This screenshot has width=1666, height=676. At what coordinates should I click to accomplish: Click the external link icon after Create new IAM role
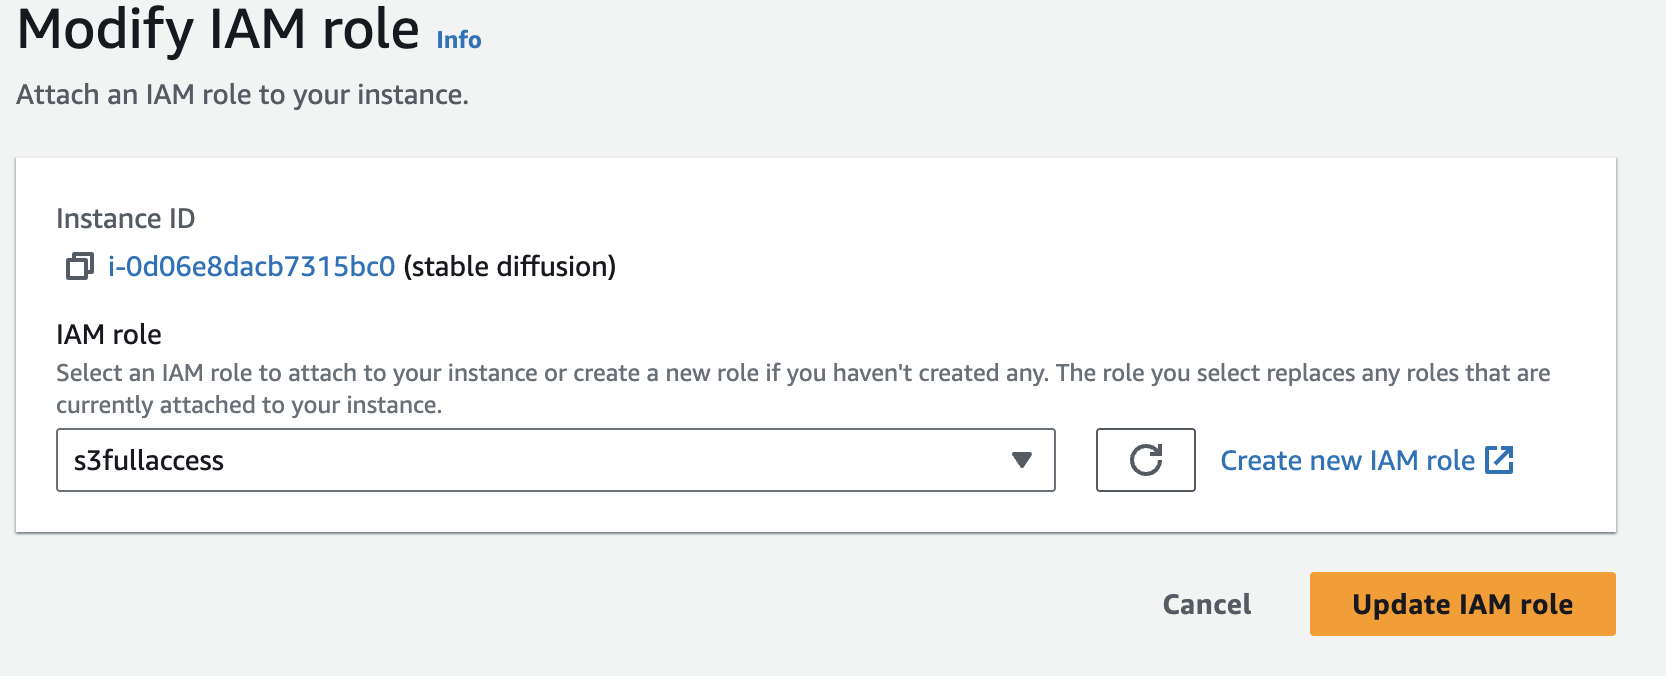[x=1500, y=460]
